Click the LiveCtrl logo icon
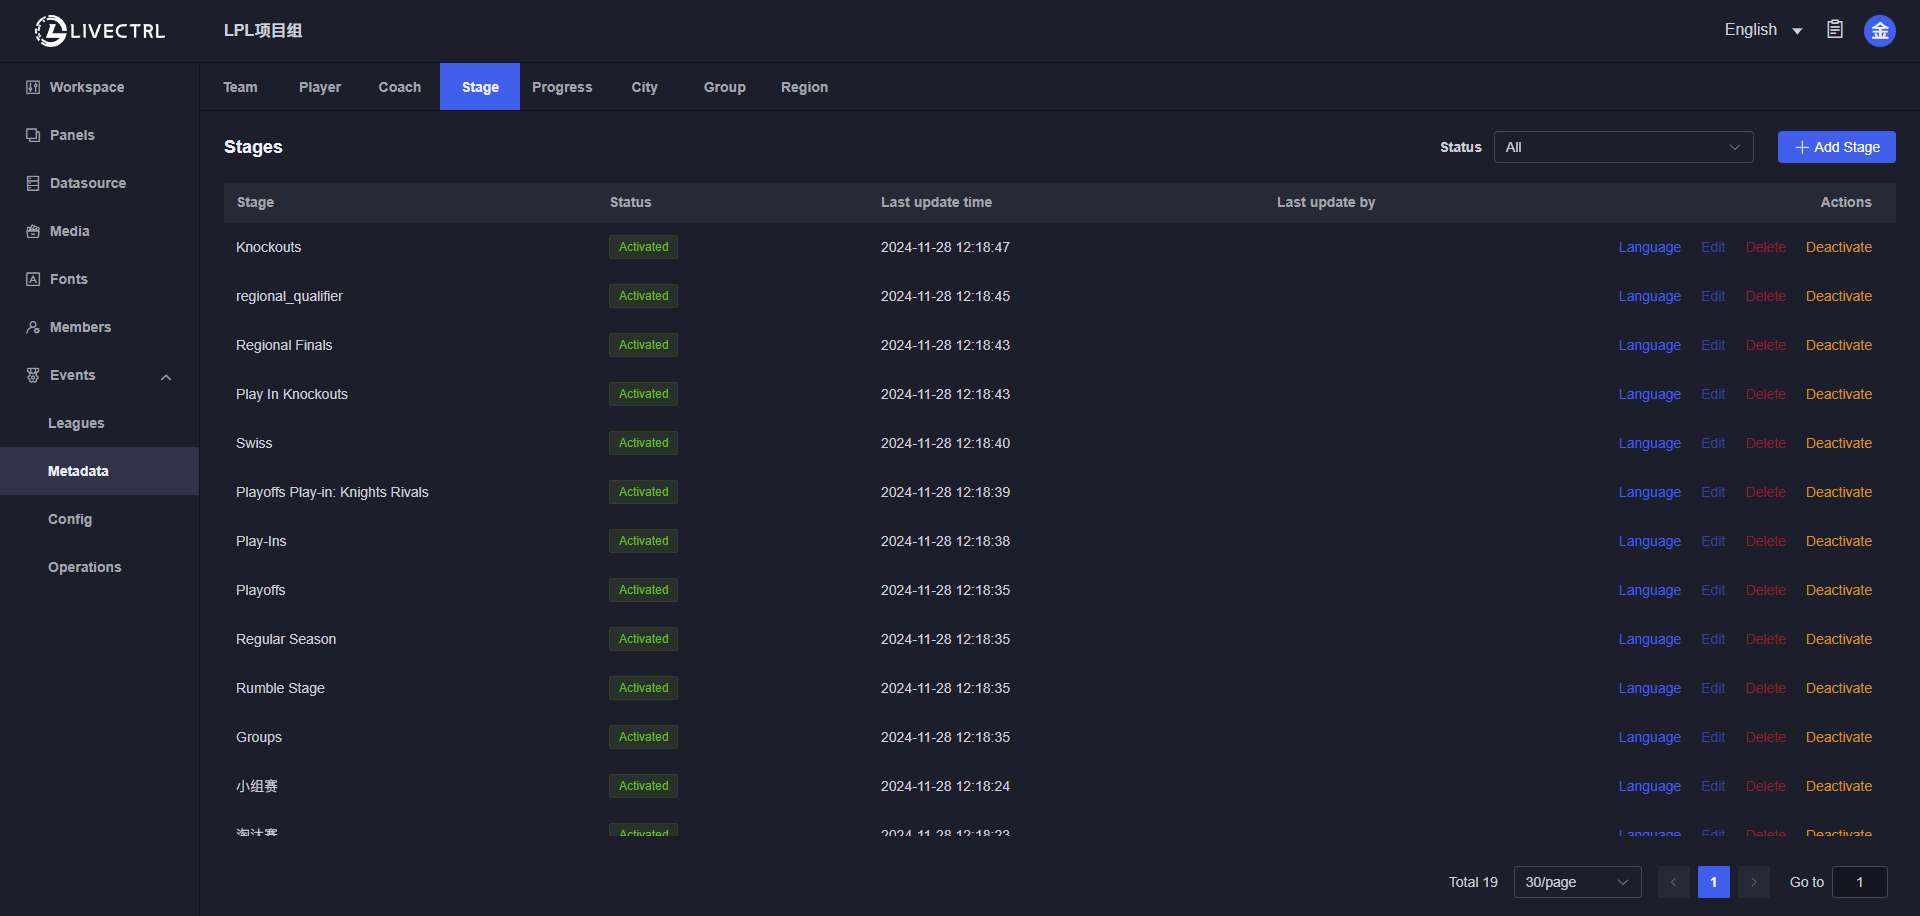Image resolution: width=1920 pixels, height=916 pixels. pyautogui.click(x=50, y=31)
